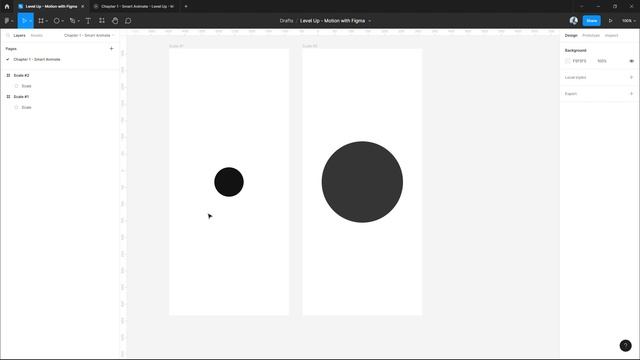Open Frame tool options arrow
This screenshot has height=360, width=640.
click(x=47, y=21)
